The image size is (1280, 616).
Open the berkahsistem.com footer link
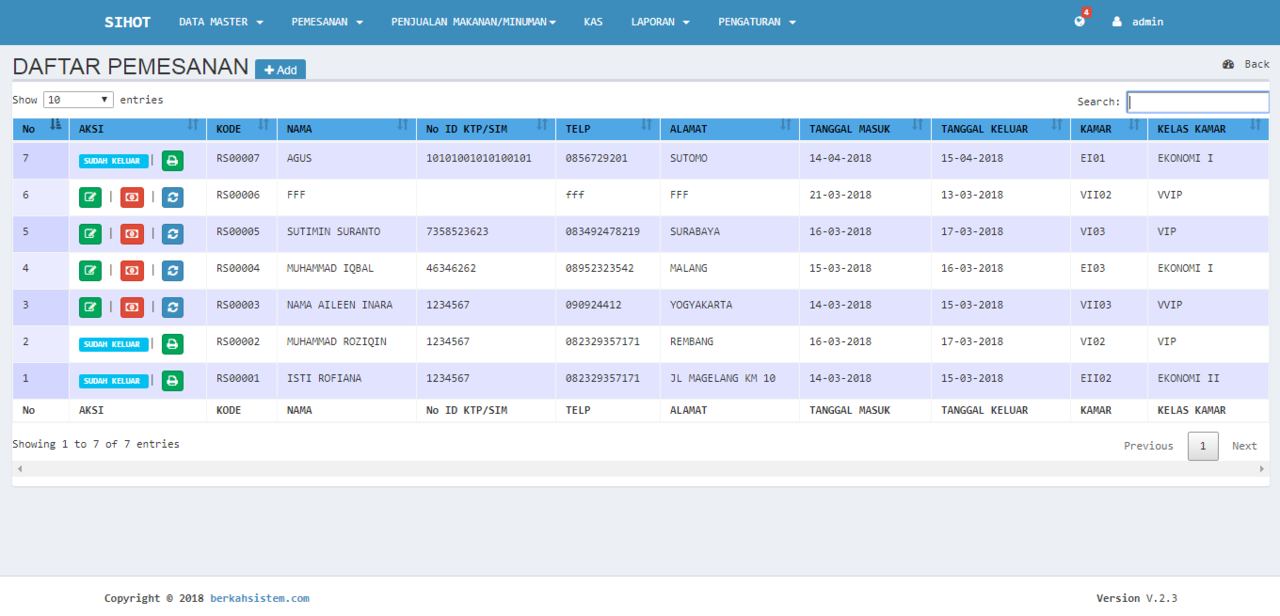(x=259, y=598)
